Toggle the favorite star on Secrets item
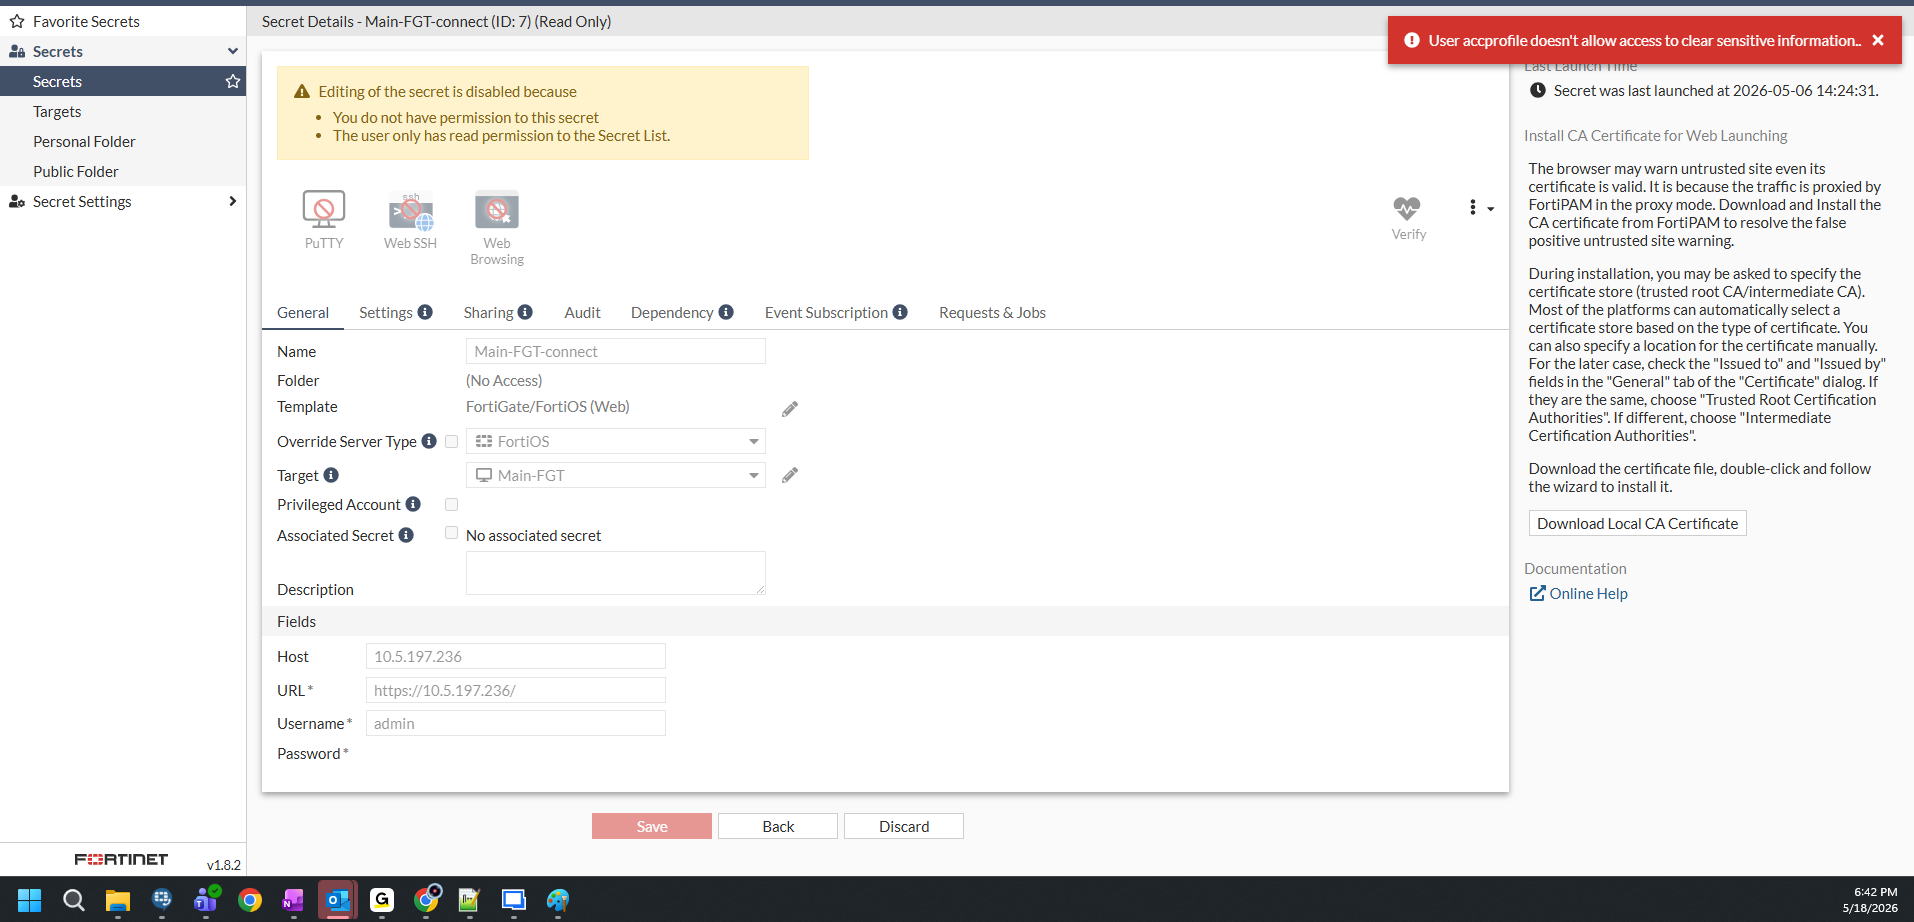The height and width of the screenshot is (922, 1914). 233,81
